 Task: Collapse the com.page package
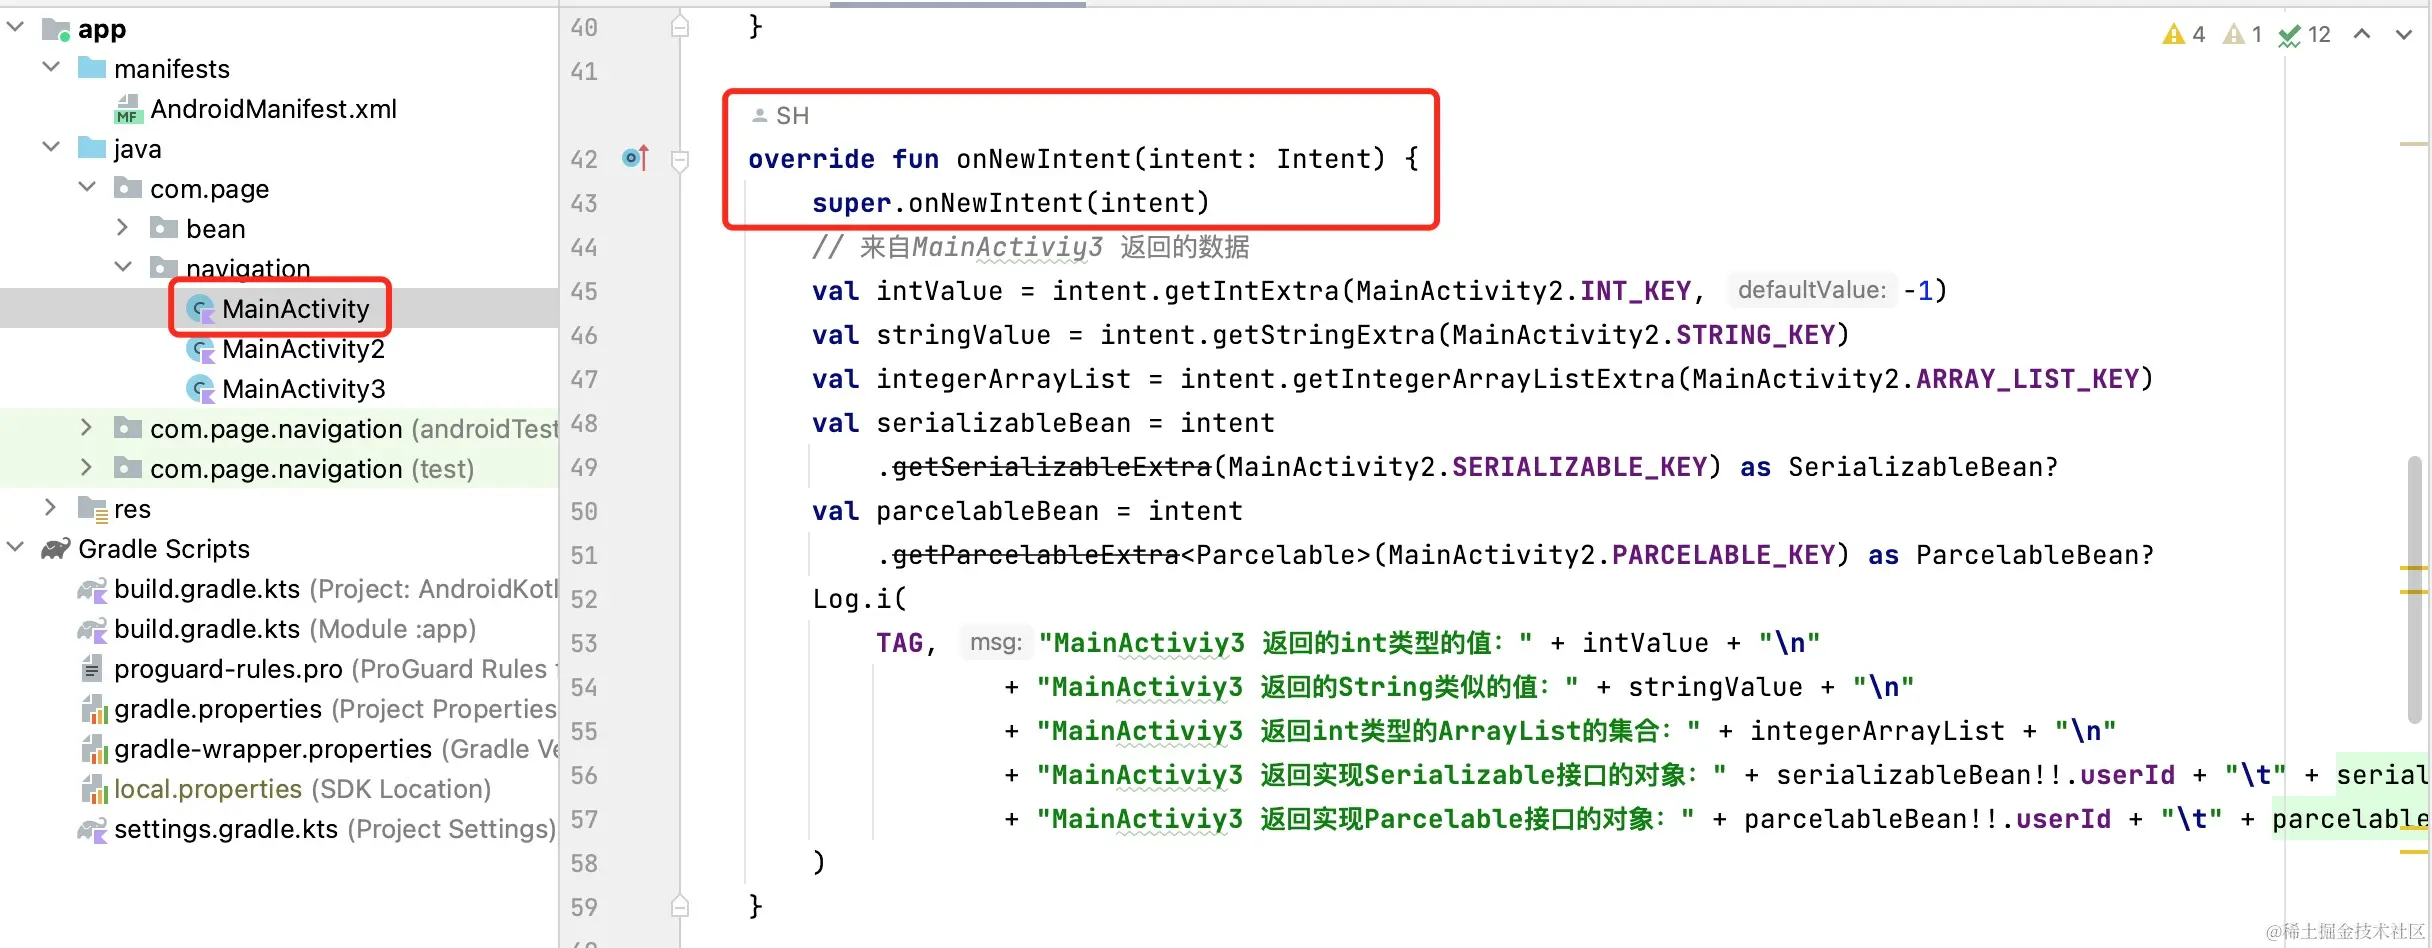[x=87, y=188]
